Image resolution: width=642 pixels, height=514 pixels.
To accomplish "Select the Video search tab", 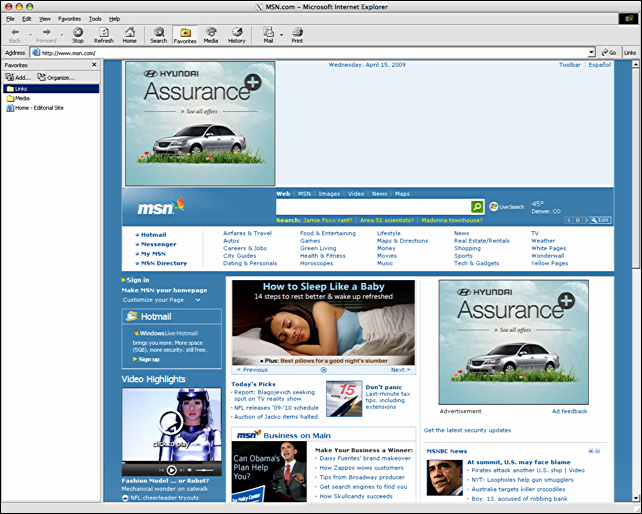I will (356, 194).
